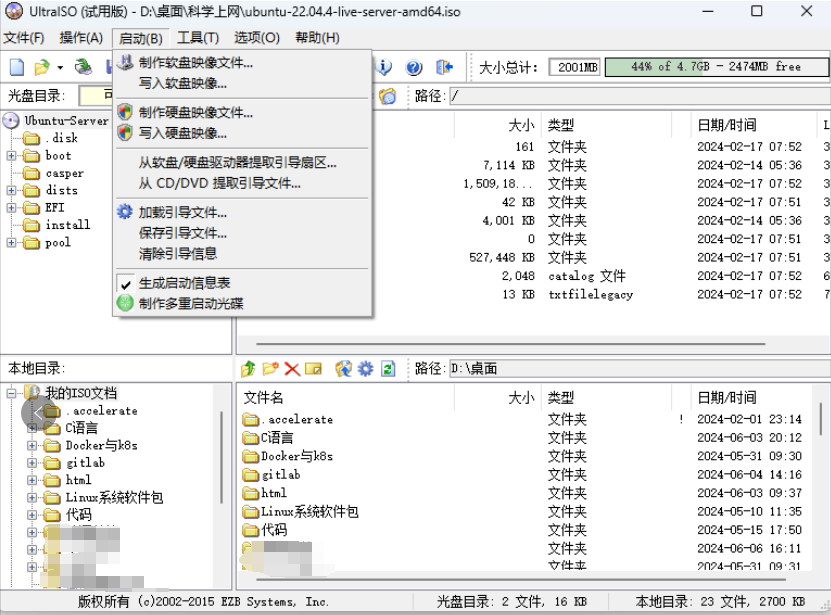Click the yellow rename folder icon in local toolbar
Image resolution: width=831 pixels, height=615 pixels.
[x=314, y=368]
